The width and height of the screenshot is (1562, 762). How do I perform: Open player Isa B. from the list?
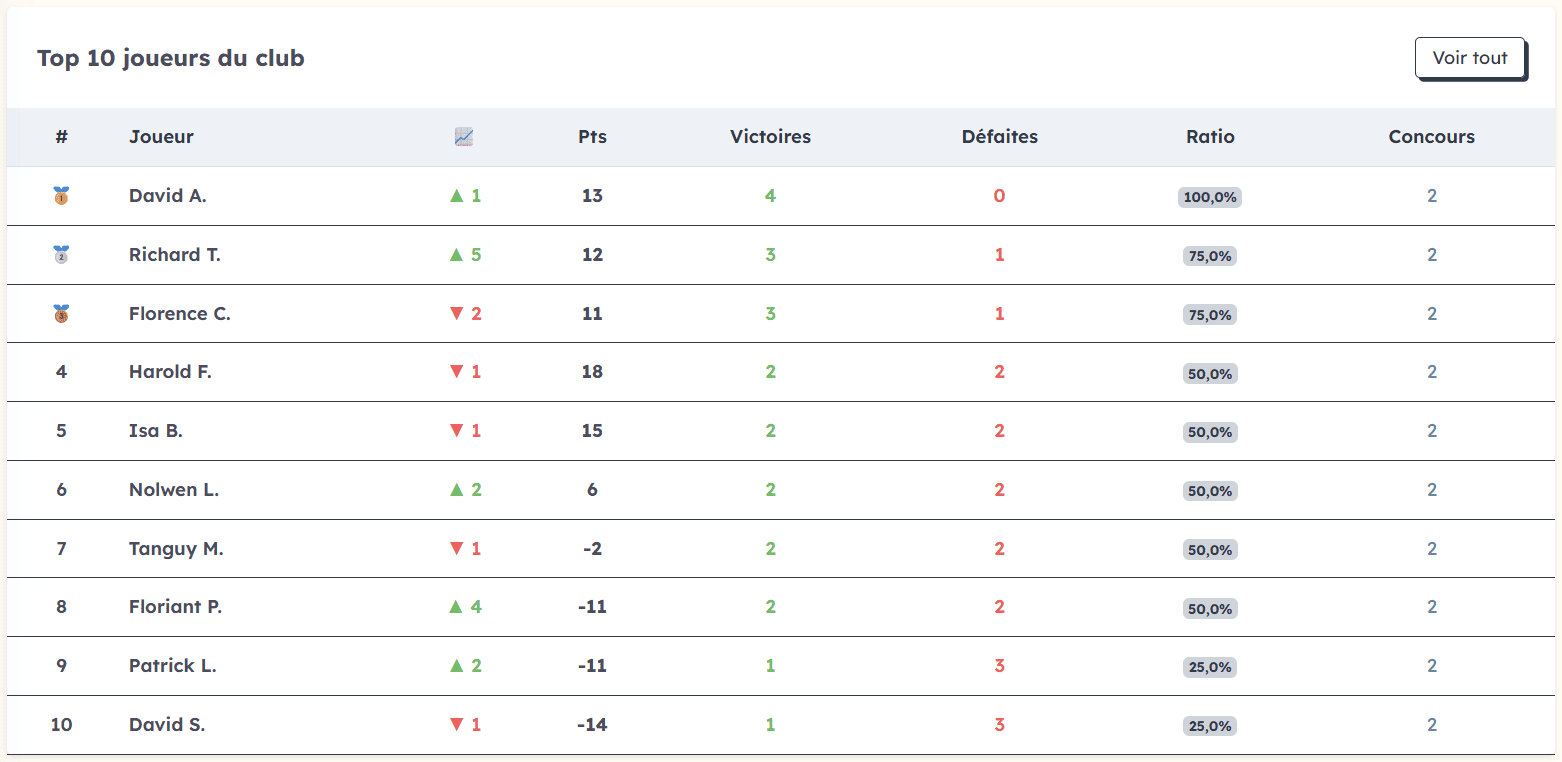(x=156, y=430)
